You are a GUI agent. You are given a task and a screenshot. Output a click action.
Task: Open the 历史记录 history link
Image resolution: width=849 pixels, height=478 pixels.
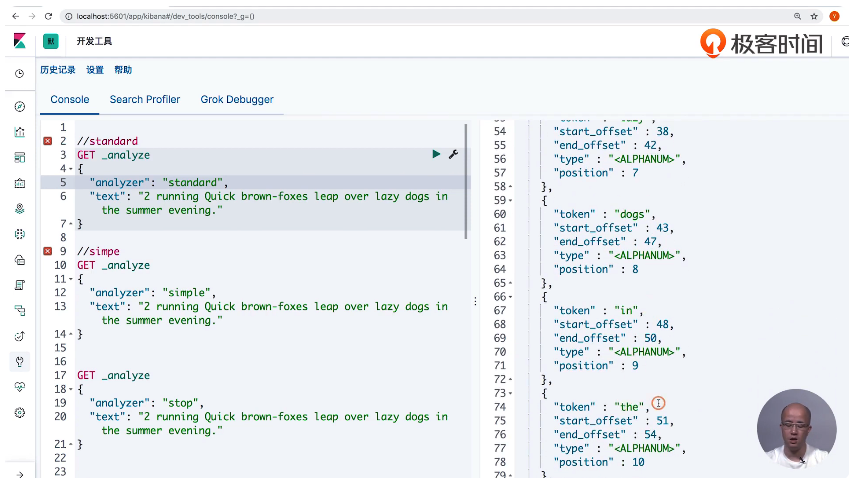click(57, 70)
